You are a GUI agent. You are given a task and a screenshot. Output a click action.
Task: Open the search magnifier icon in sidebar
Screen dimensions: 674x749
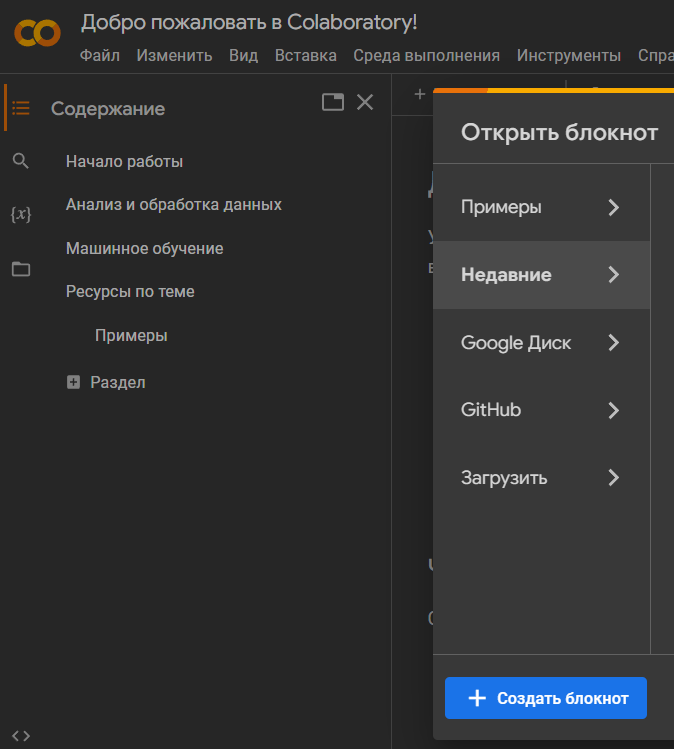pyautogui.click(x=21, y=161)
